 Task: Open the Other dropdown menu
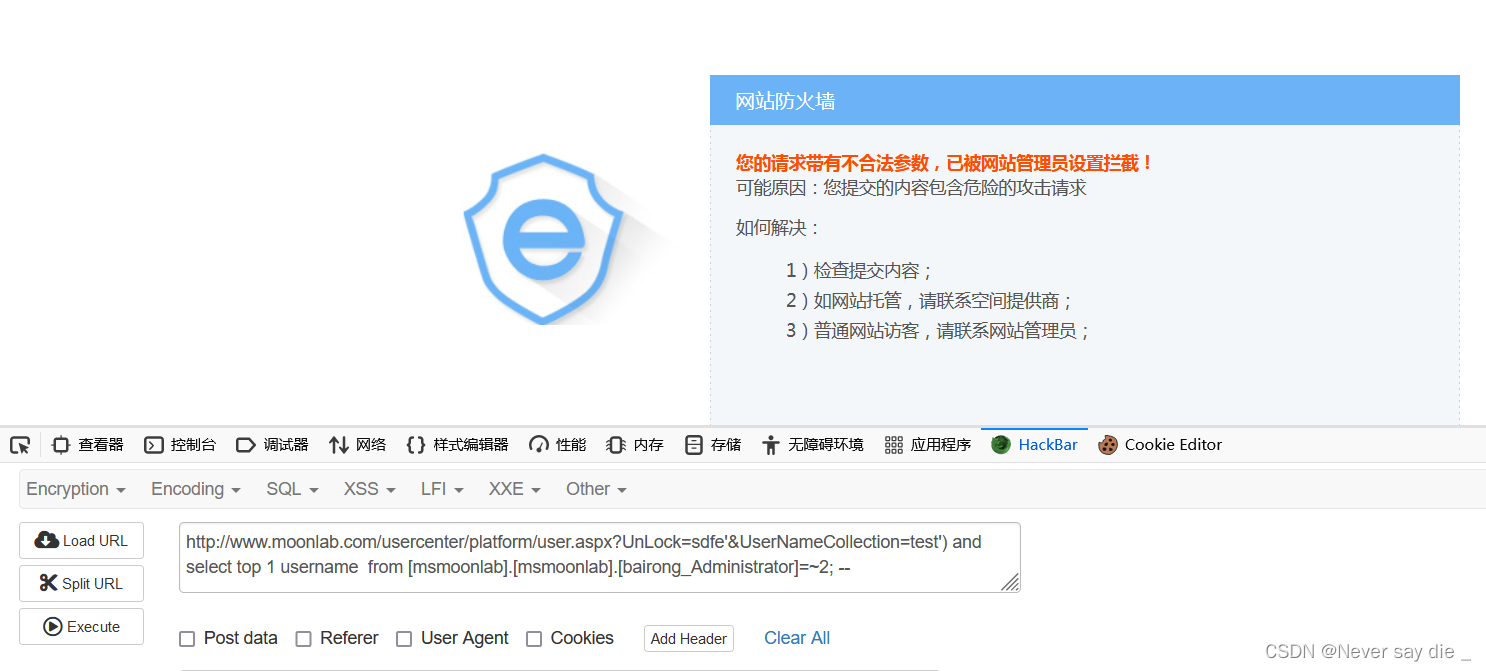(x=596, y=489)
